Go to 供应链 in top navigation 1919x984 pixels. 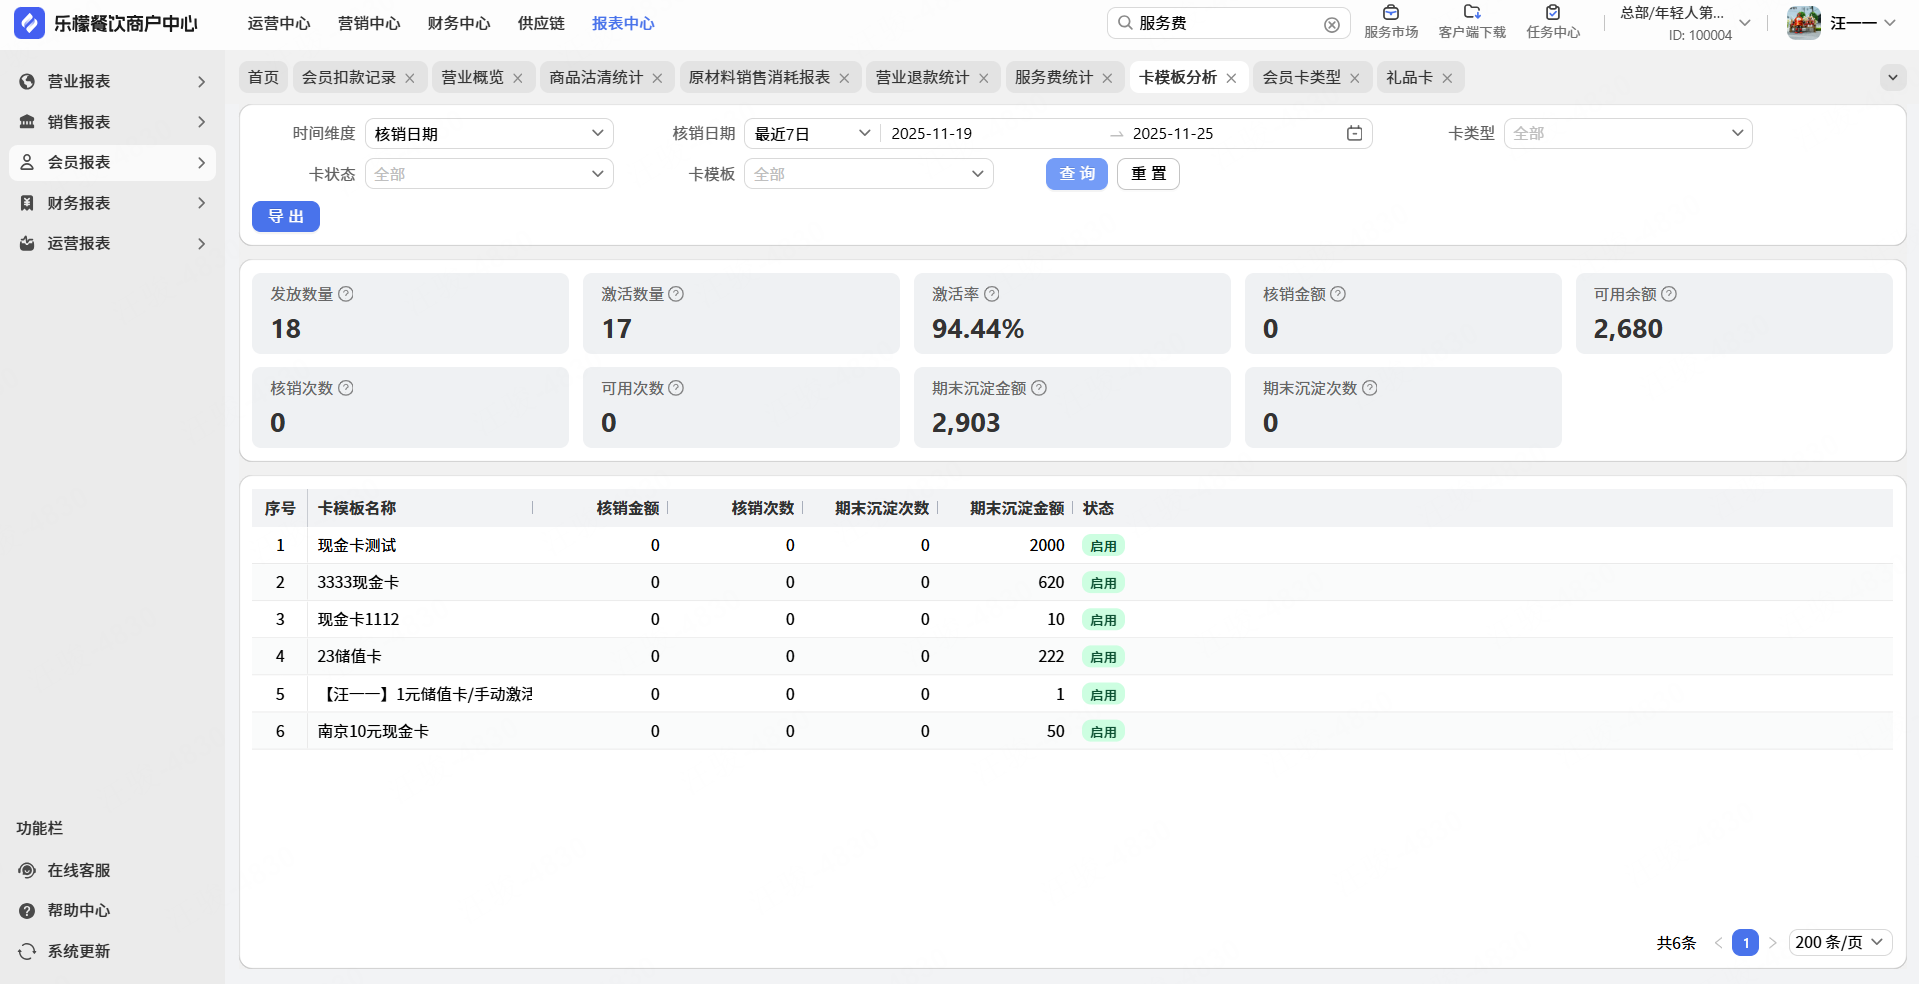[x=541, y=23]
